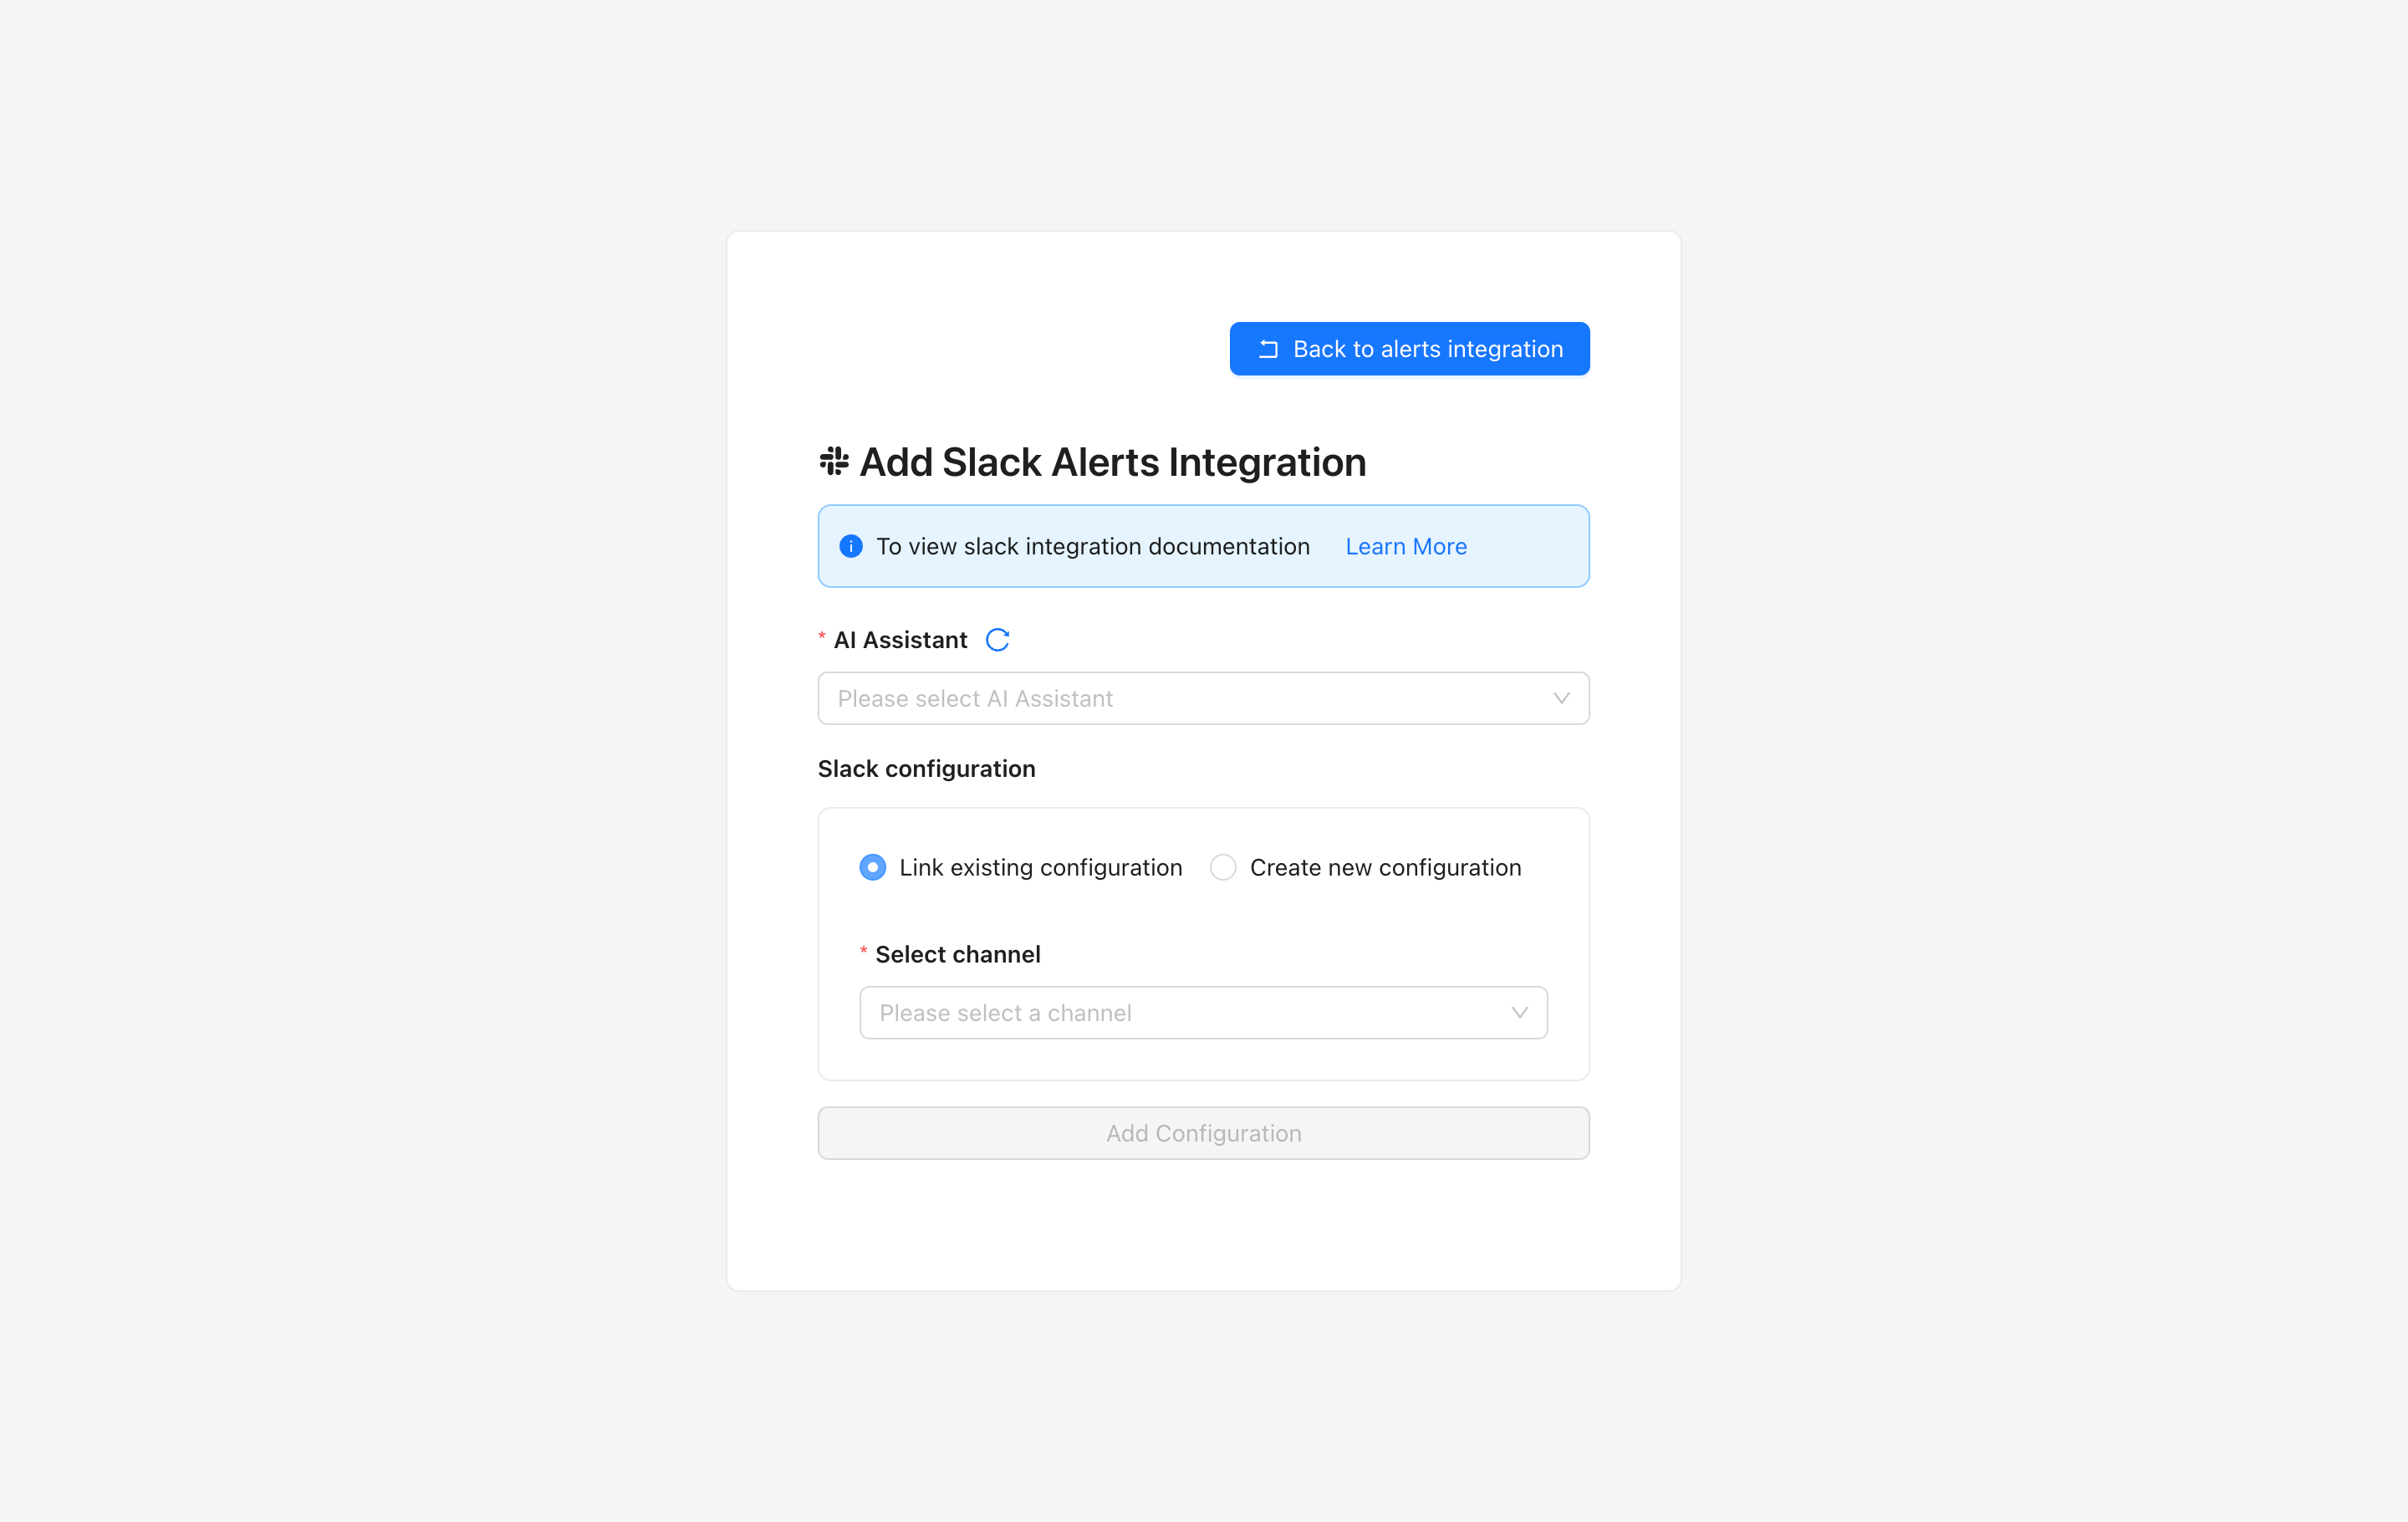Viewport: 2408px width, 1522px height.
Task: Click the Slack logo icon beside the heading
Action: pos(834,462)
